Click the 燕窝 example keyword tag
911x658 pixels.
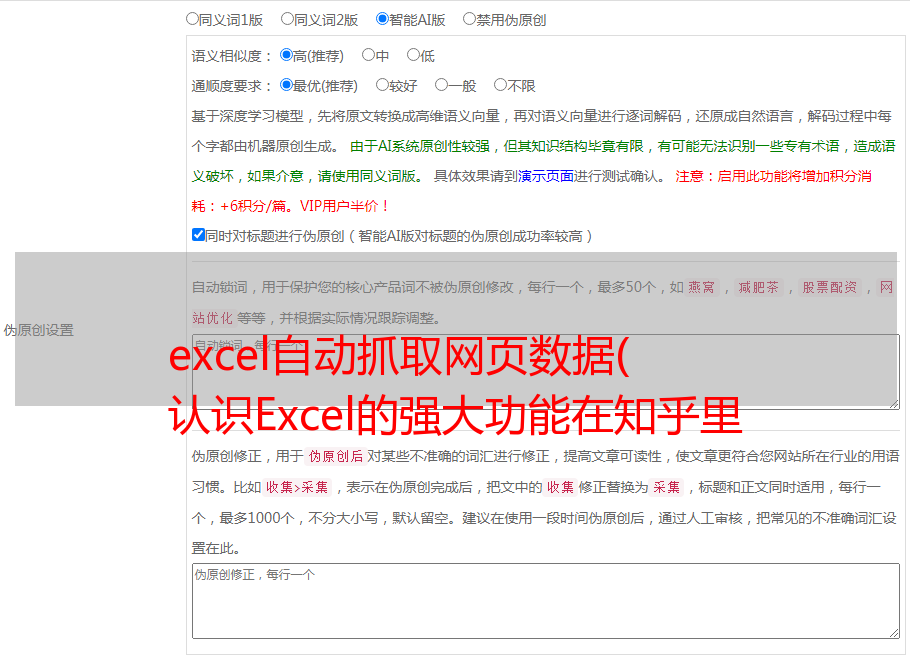(x=702, y=287)
